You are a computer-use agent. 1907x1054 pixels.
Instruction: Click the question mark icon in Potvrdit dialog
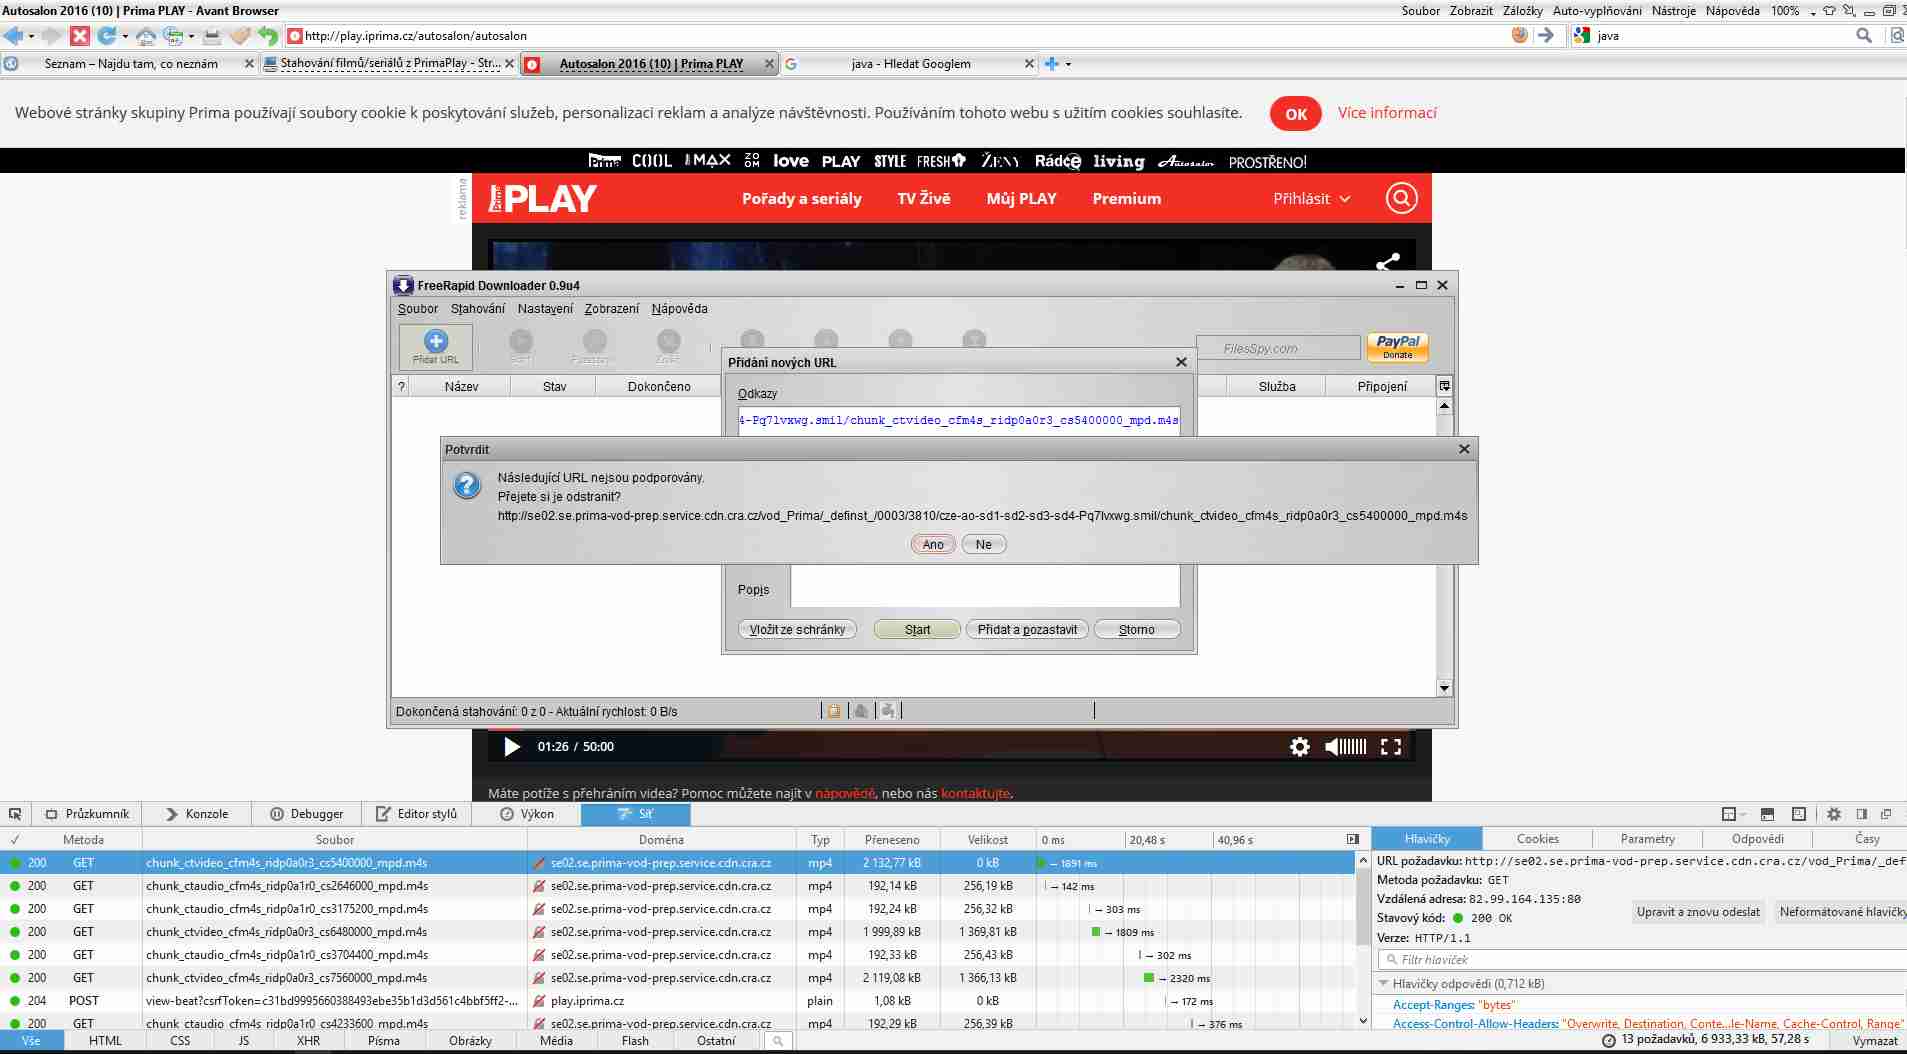[467, 486]
